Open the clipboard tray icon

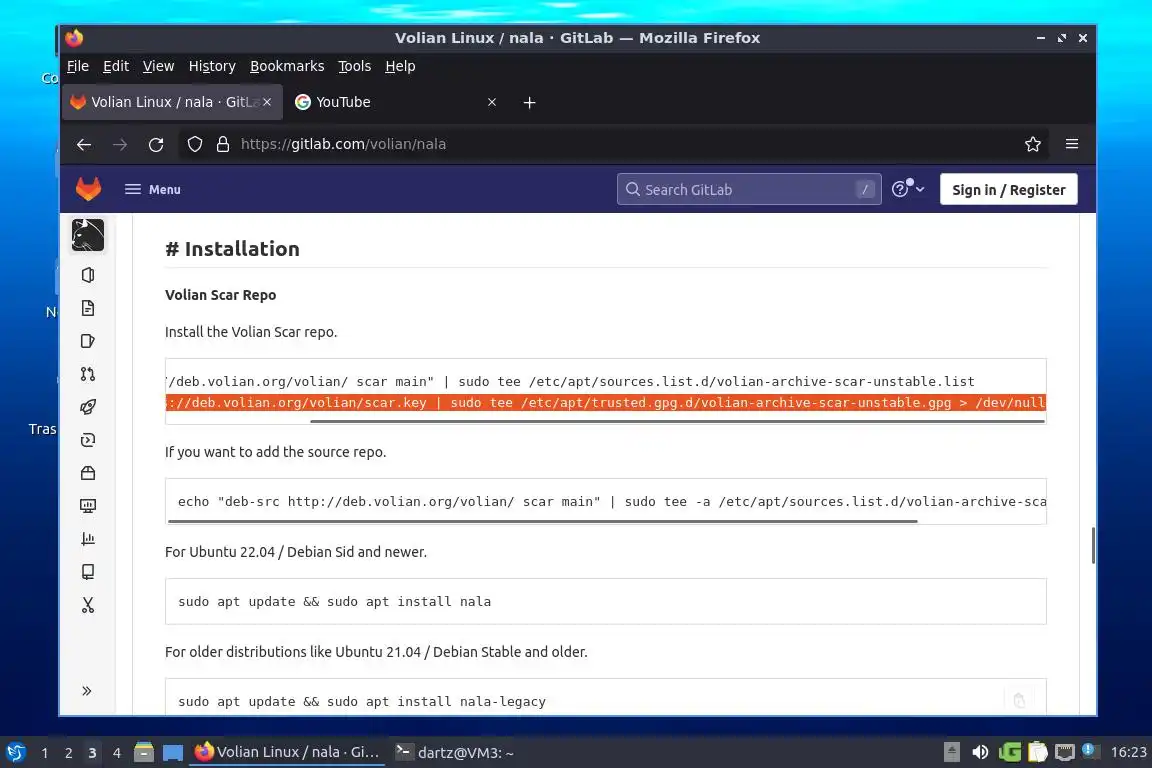[1037, 753]
